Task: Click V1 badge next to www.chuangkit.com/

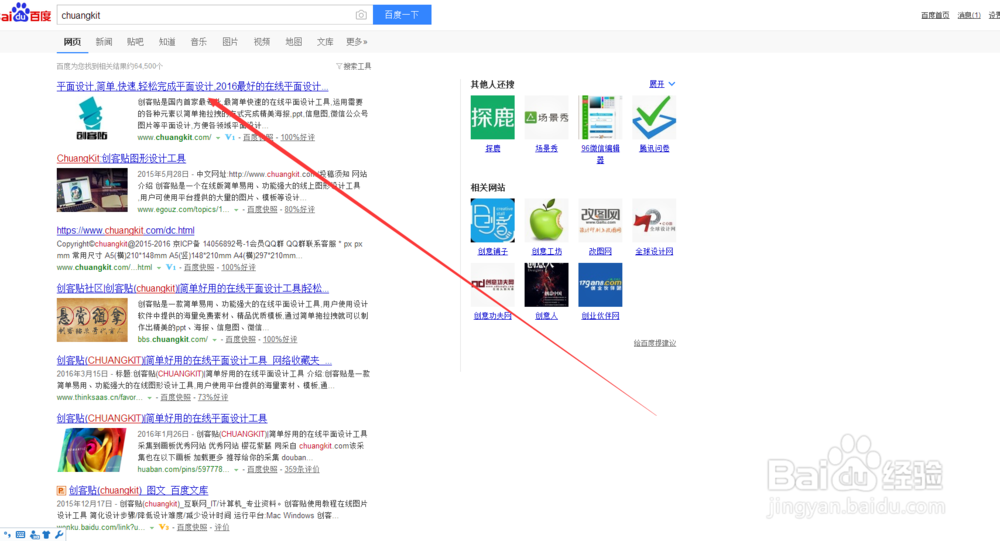Action: click(x=230, y=137)
